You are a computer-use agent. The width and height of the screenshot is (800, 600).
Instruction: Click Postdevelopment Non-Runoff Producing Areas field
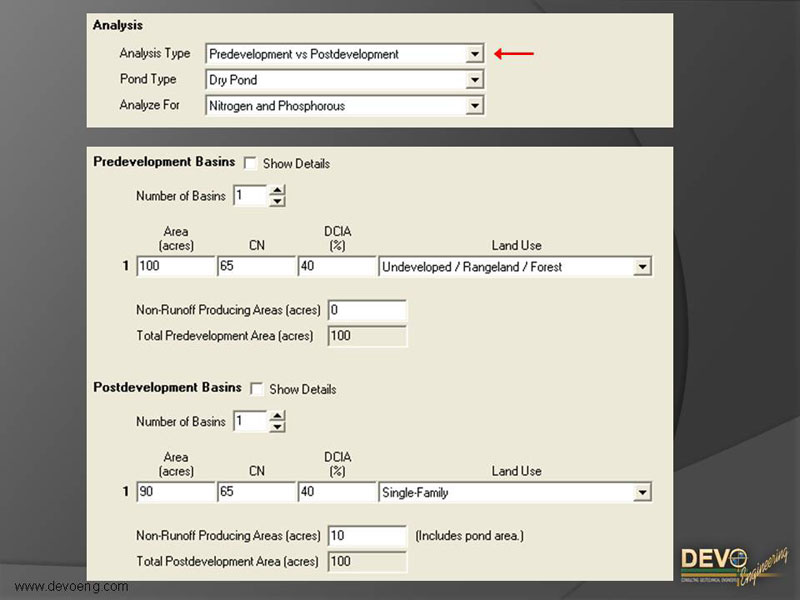coord(366,536)
